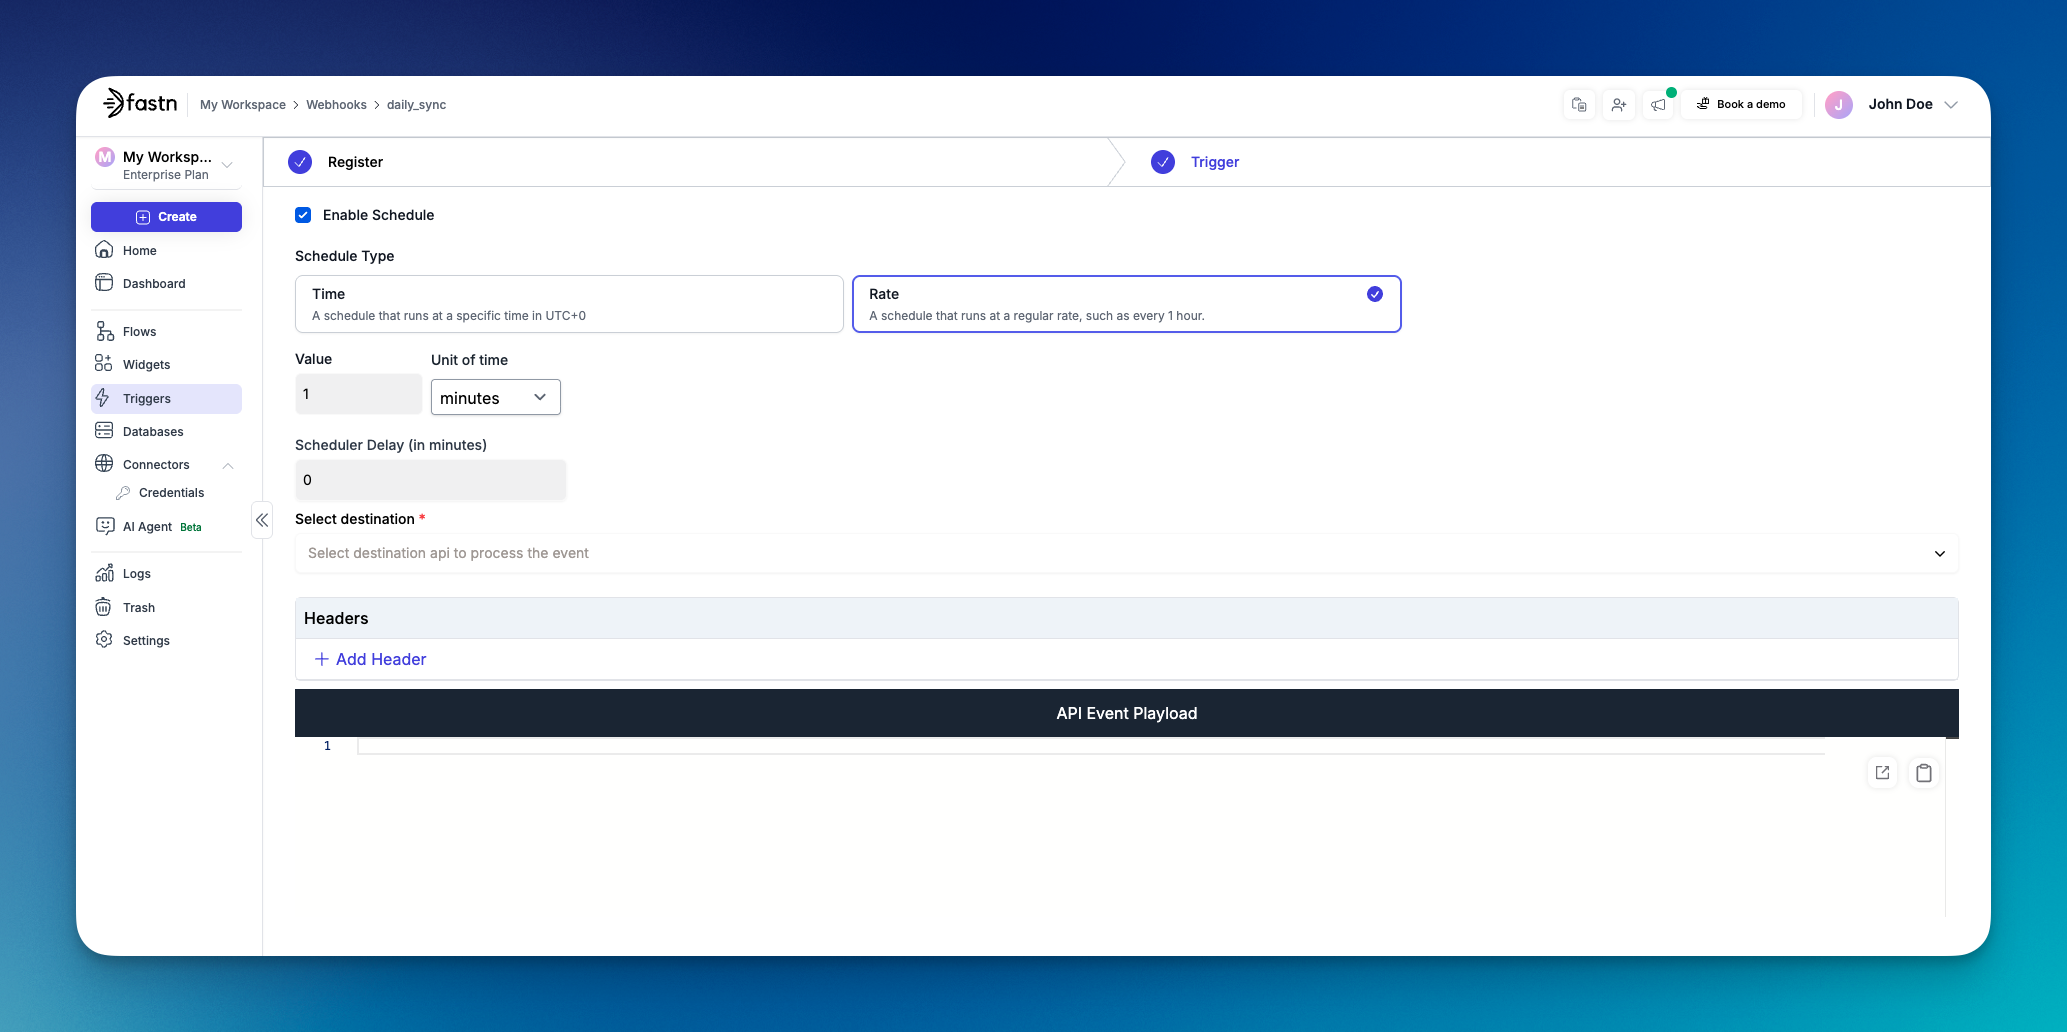
Task: Click line 1 of payload editor
Action: pyautogui.click(x=1090, y=746)
